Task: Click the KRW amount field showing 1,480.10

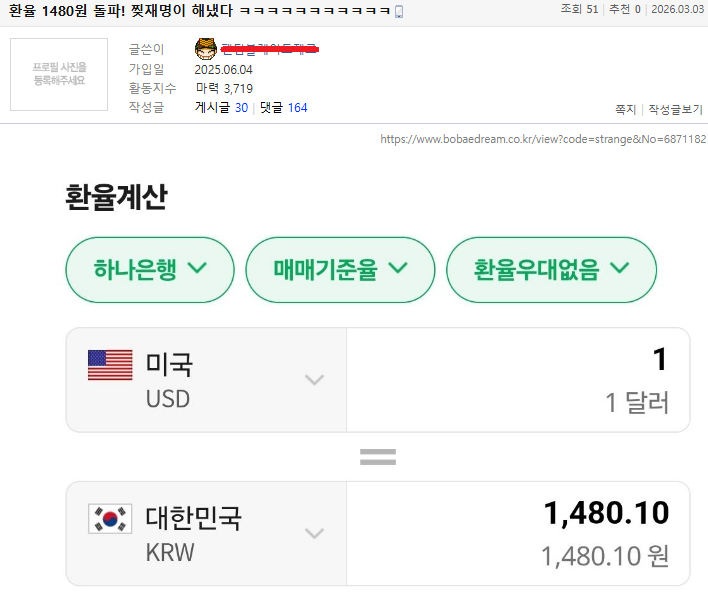Action: [518, 514]
